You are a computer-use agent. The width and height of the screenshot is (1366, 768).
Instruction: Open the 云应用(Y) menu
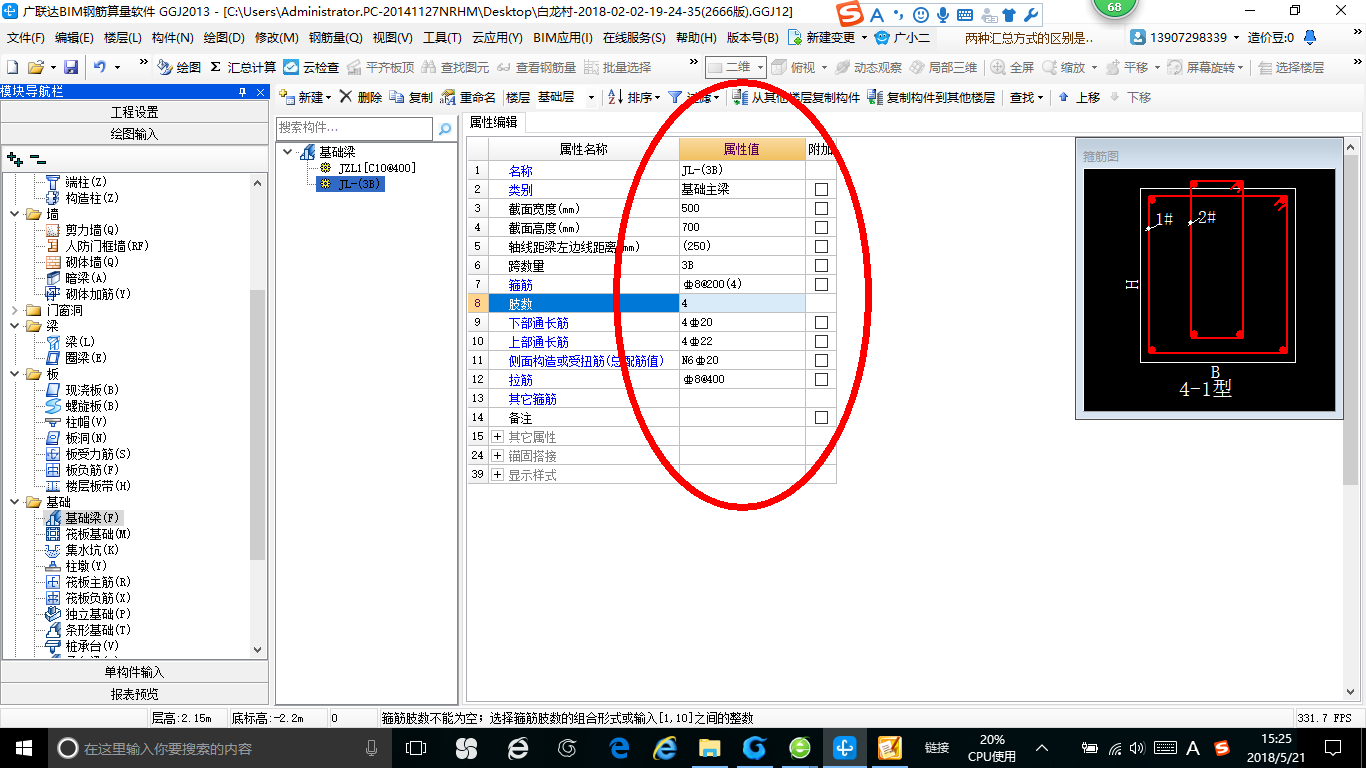coord(497,38)
